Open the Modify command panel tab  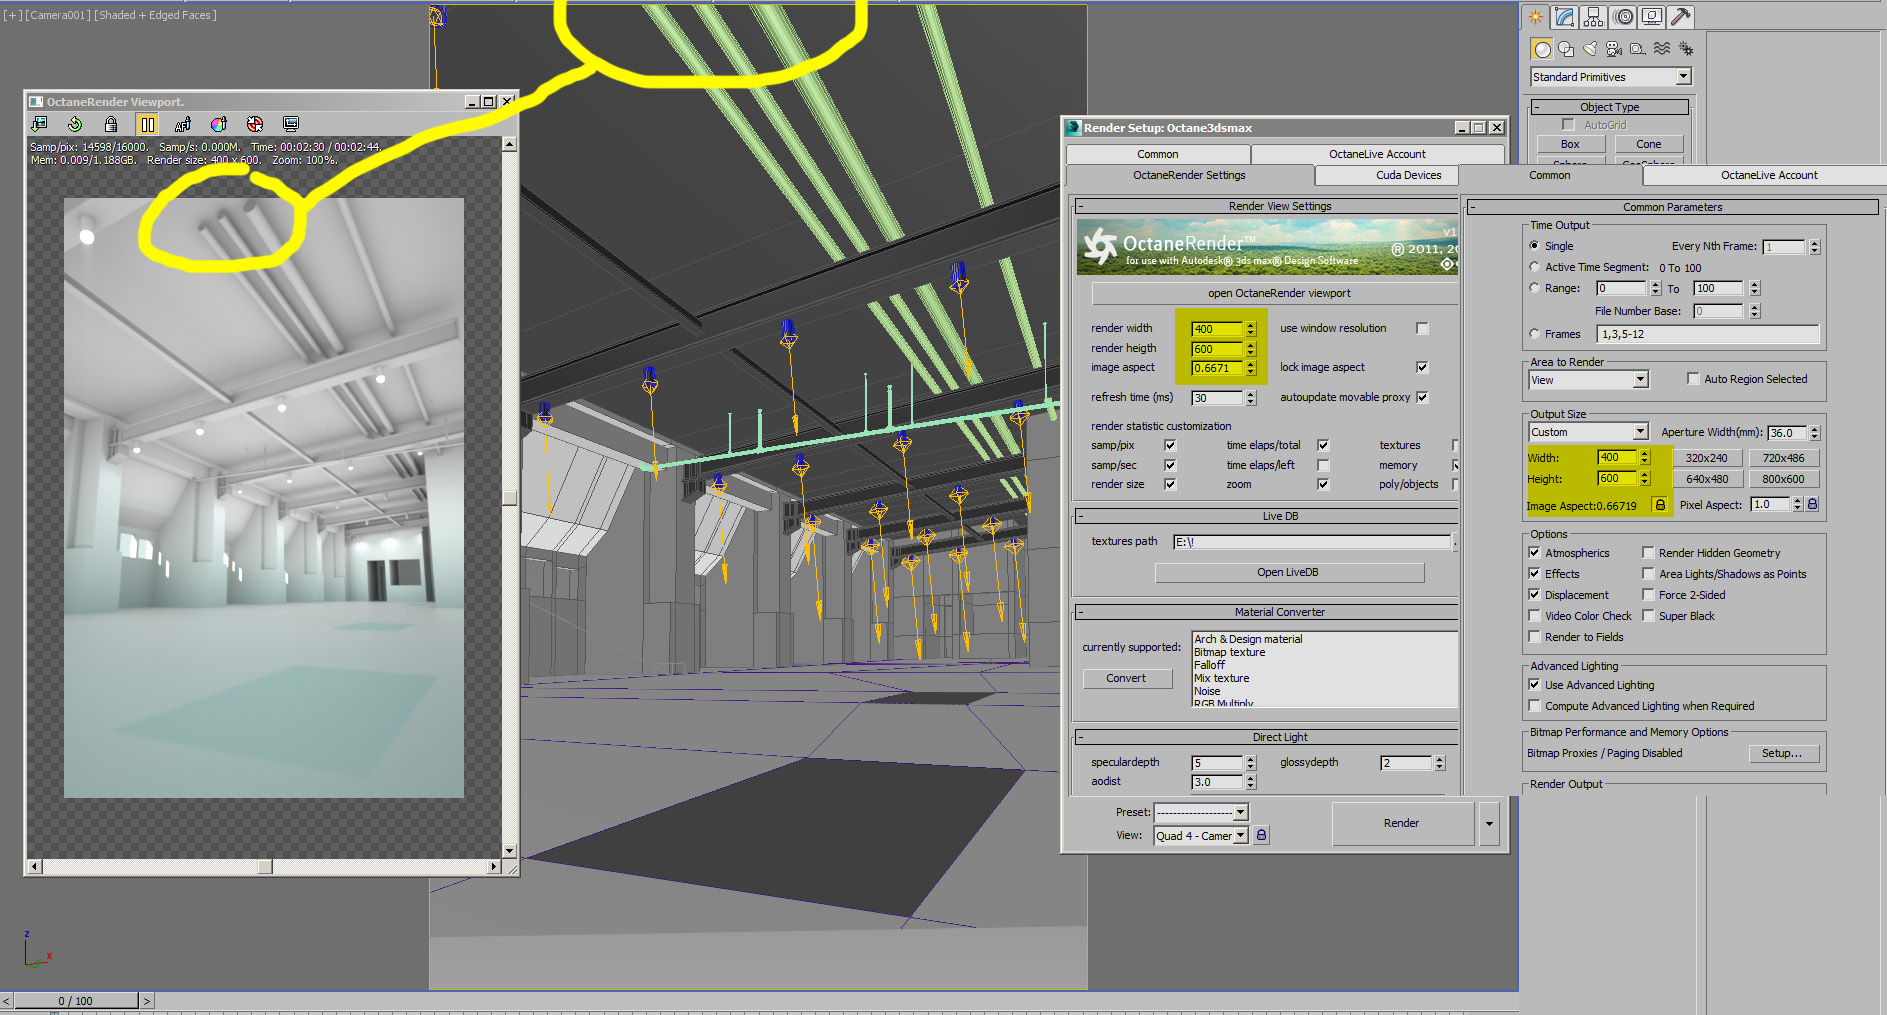coord(1565,16)
